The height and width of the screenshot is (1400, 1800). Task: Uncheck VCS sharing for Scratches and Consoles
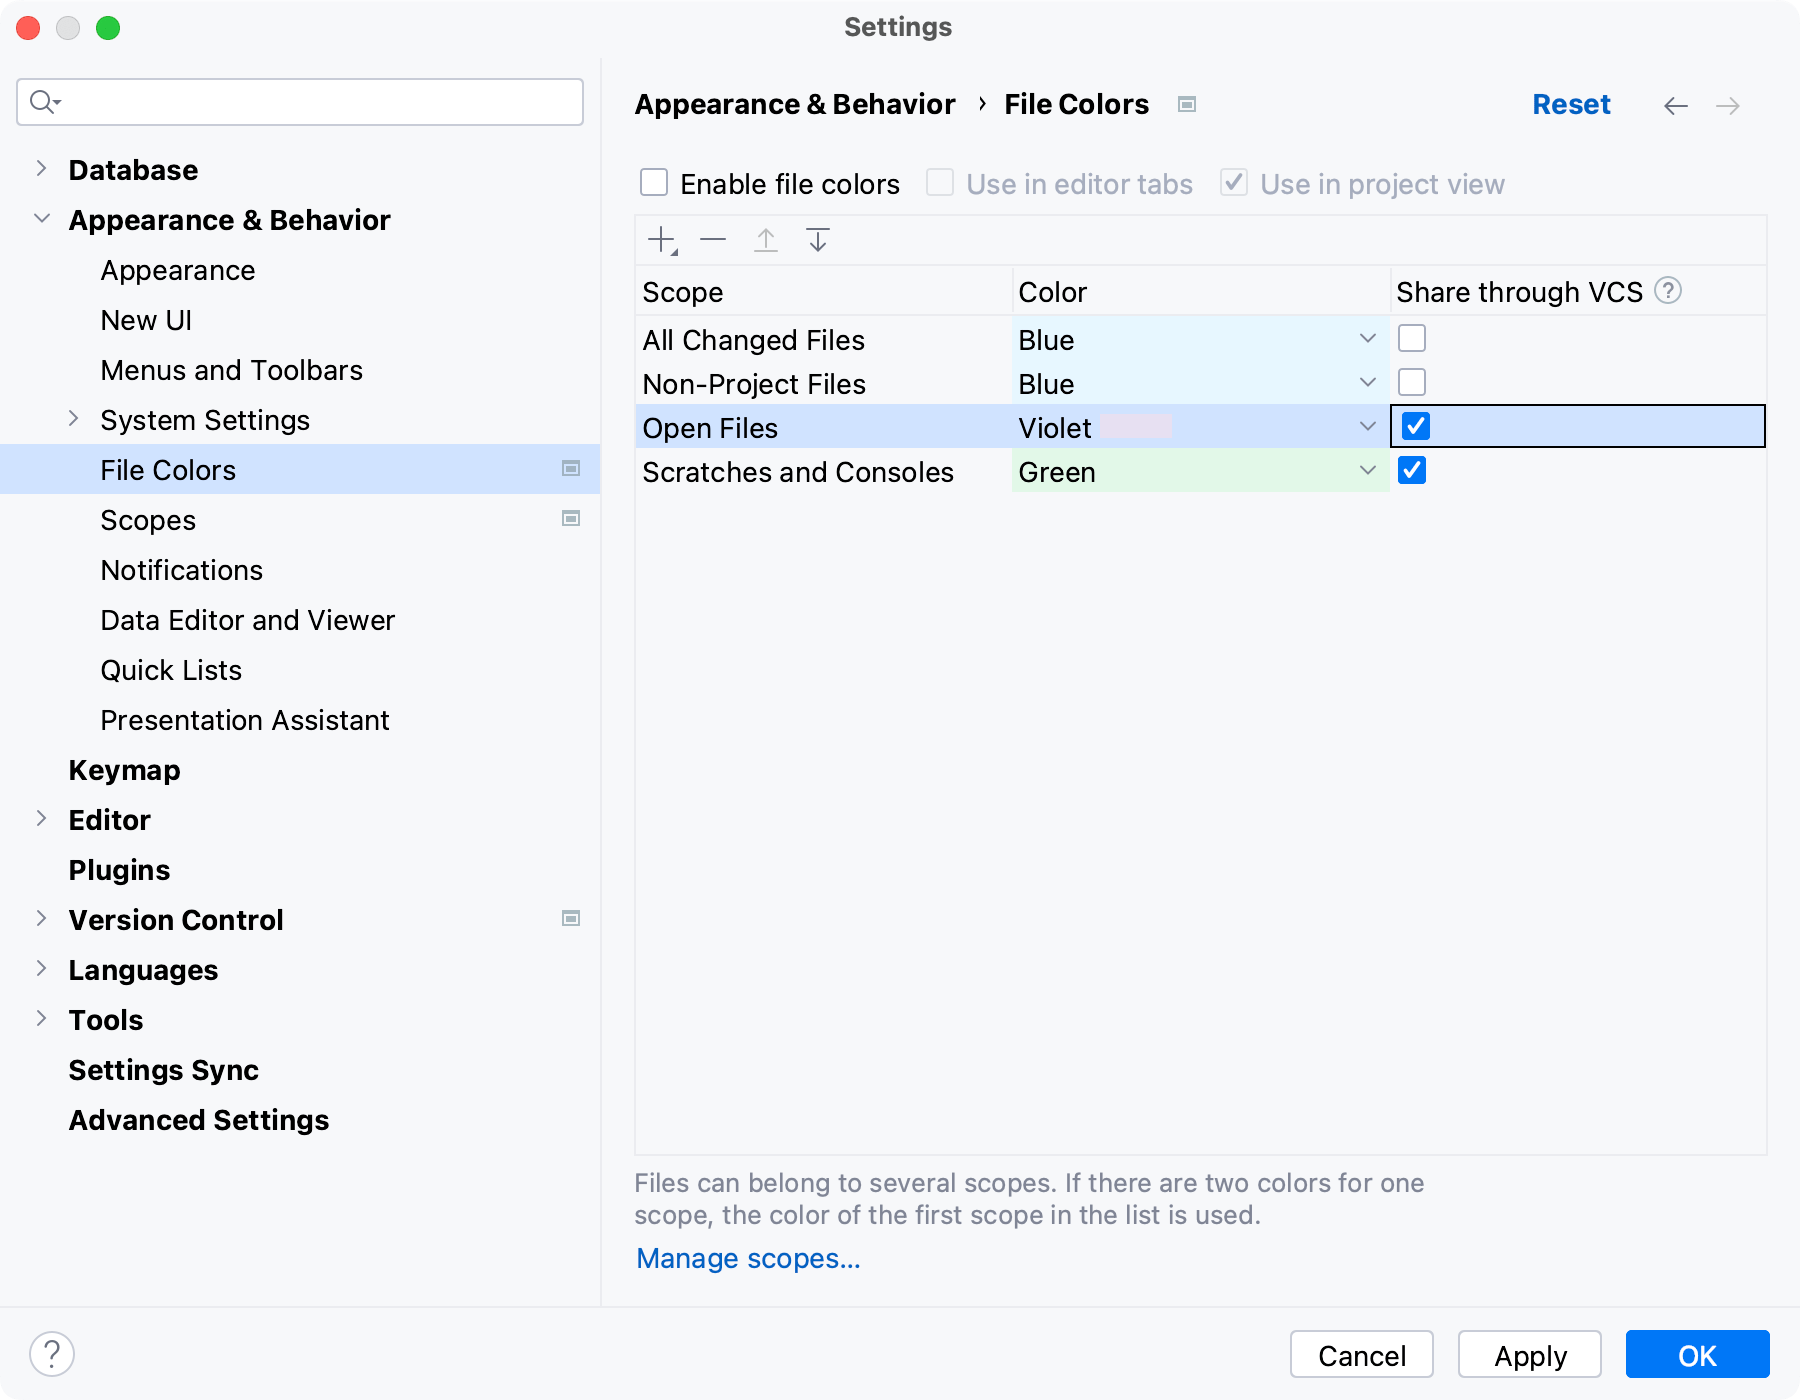(x=1412, y=471)
